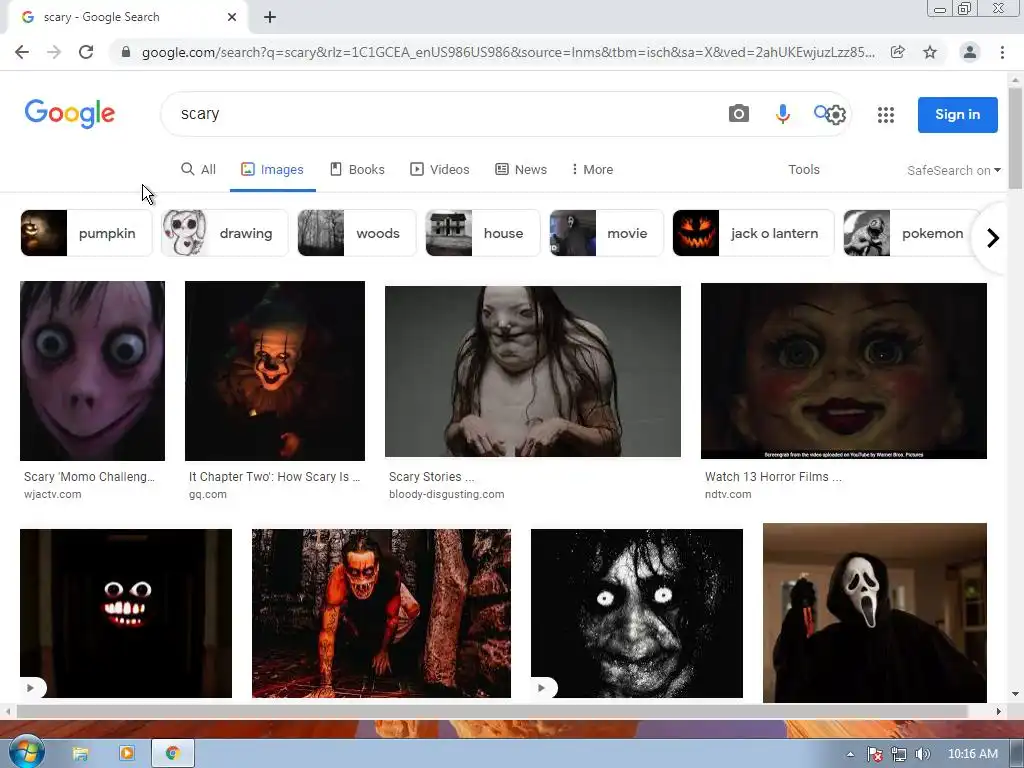Submit search with magnifier icon
The width and height of the screenshot is (1024, 768).
(x=820, y=112)
